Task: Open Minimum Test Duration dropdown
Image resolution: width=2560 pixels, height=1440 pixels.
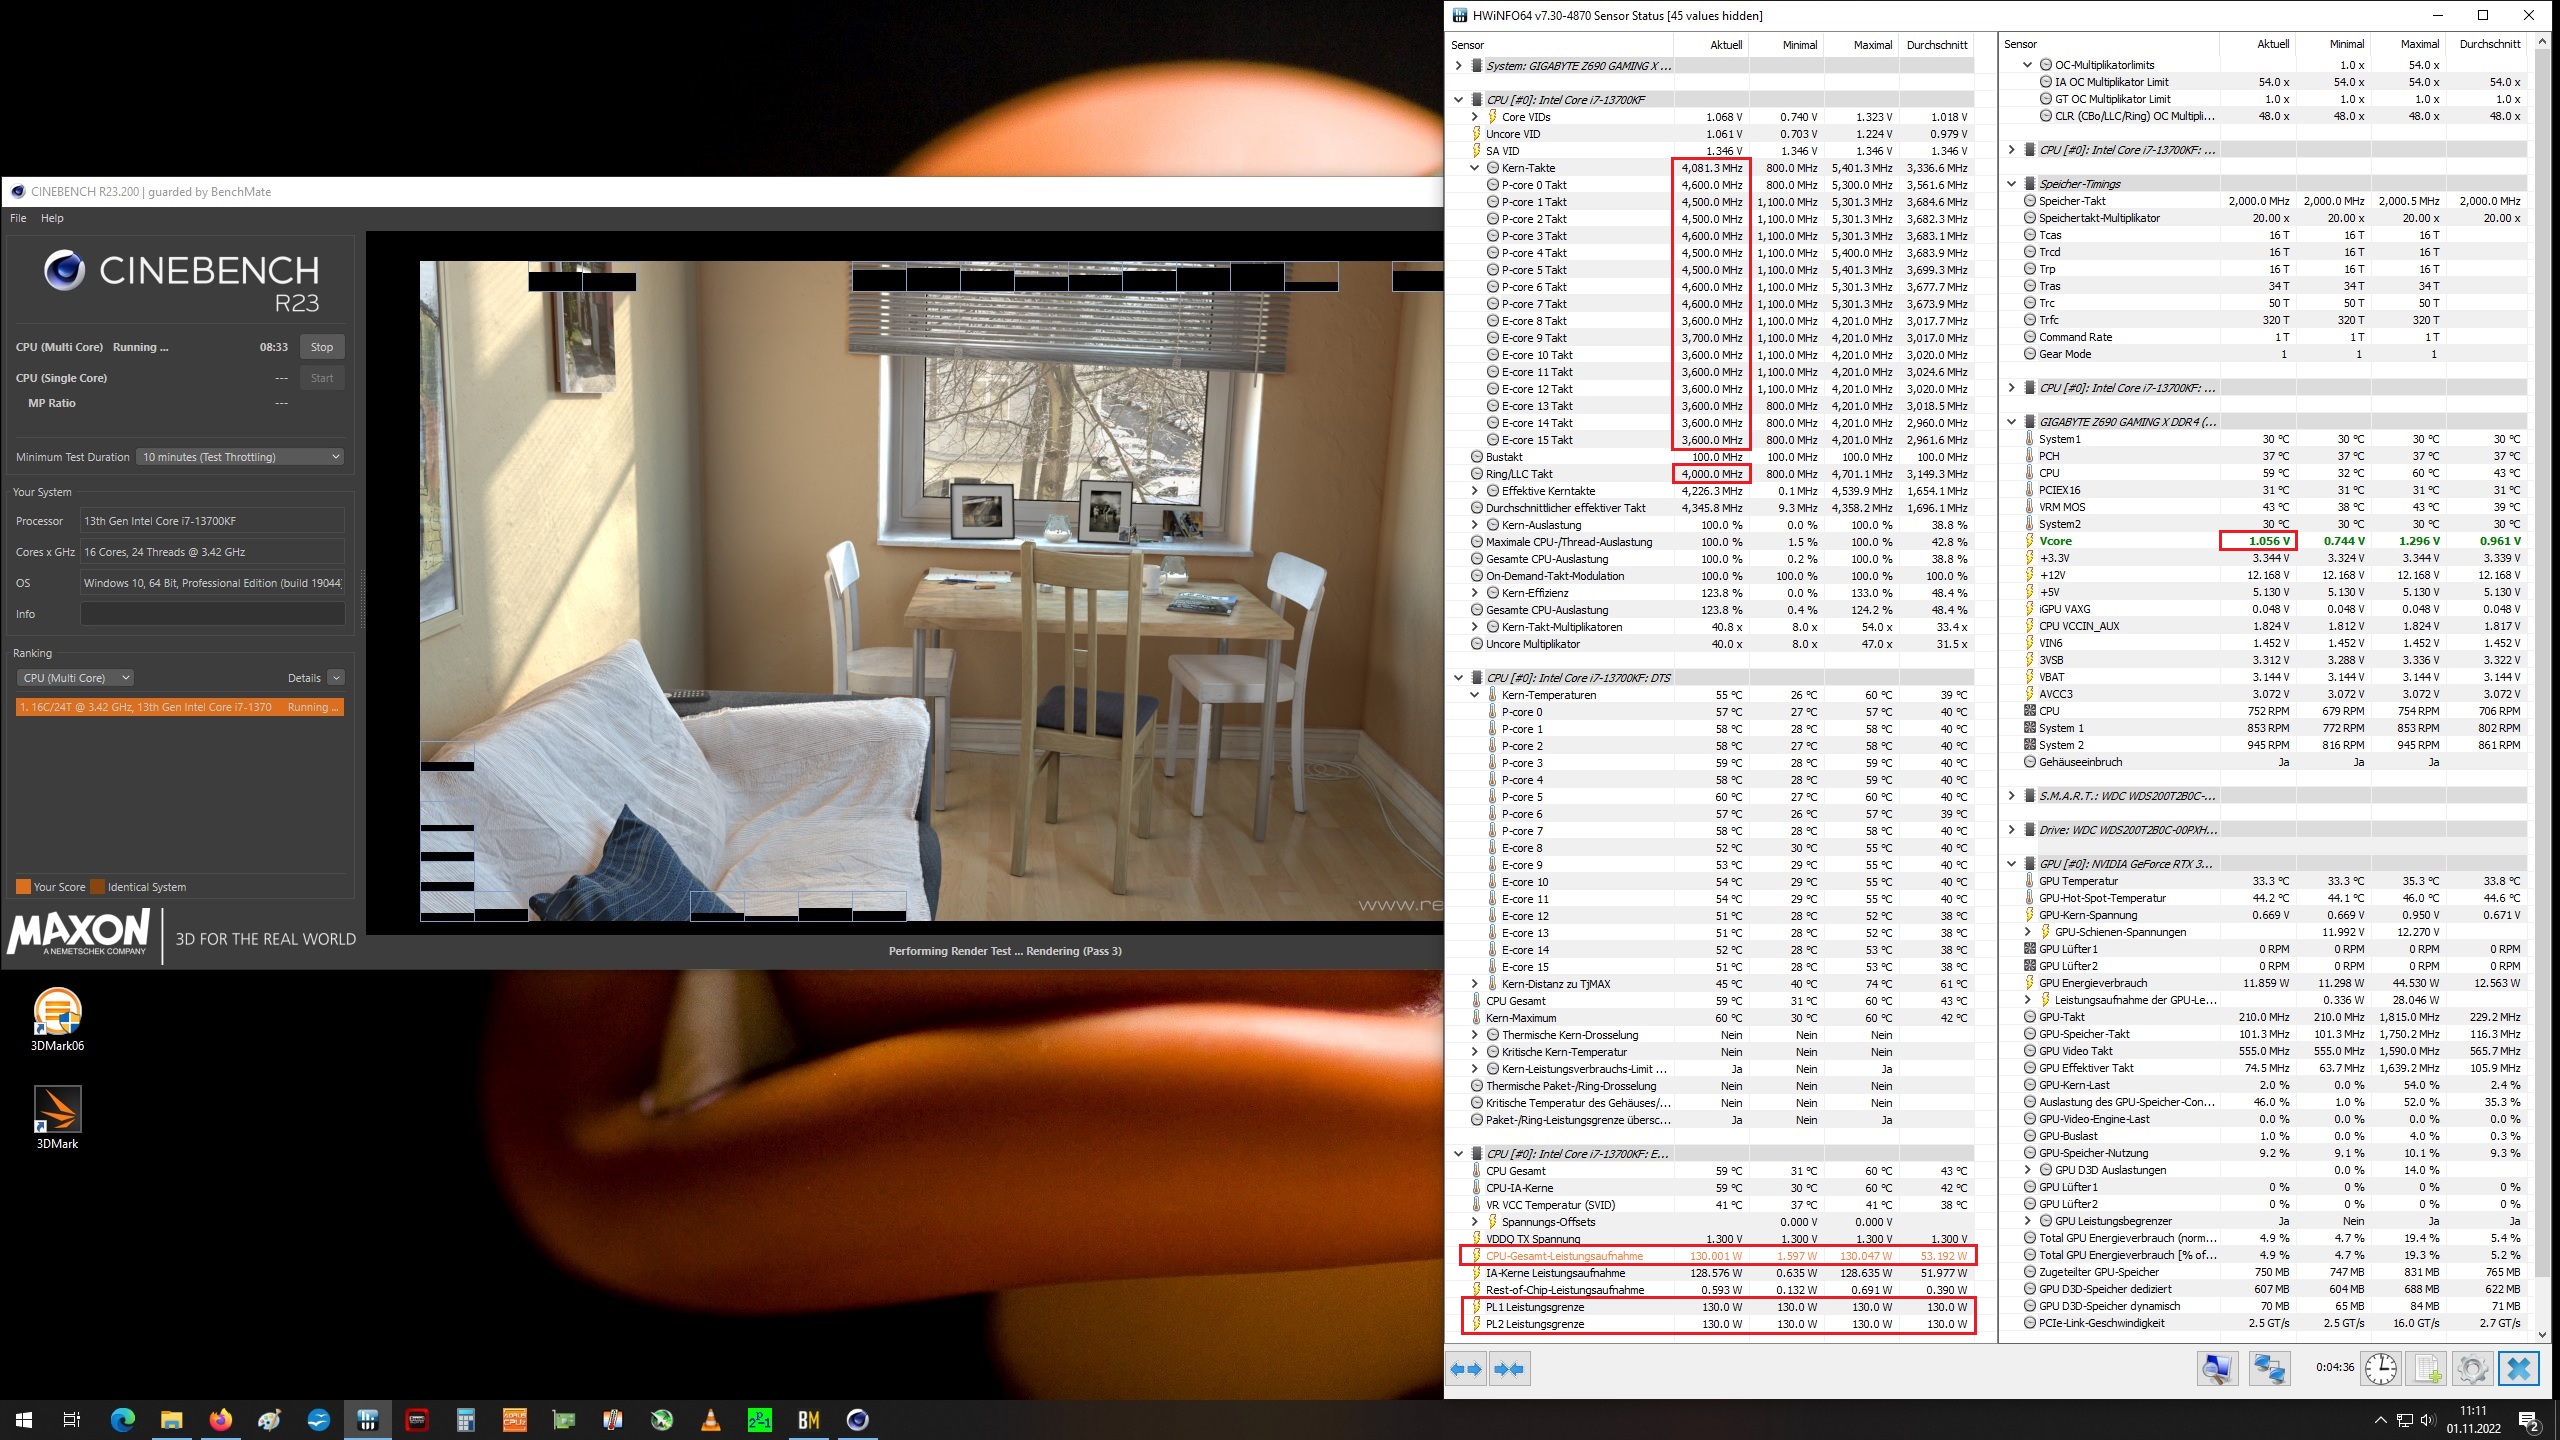Action: [240, 457]
